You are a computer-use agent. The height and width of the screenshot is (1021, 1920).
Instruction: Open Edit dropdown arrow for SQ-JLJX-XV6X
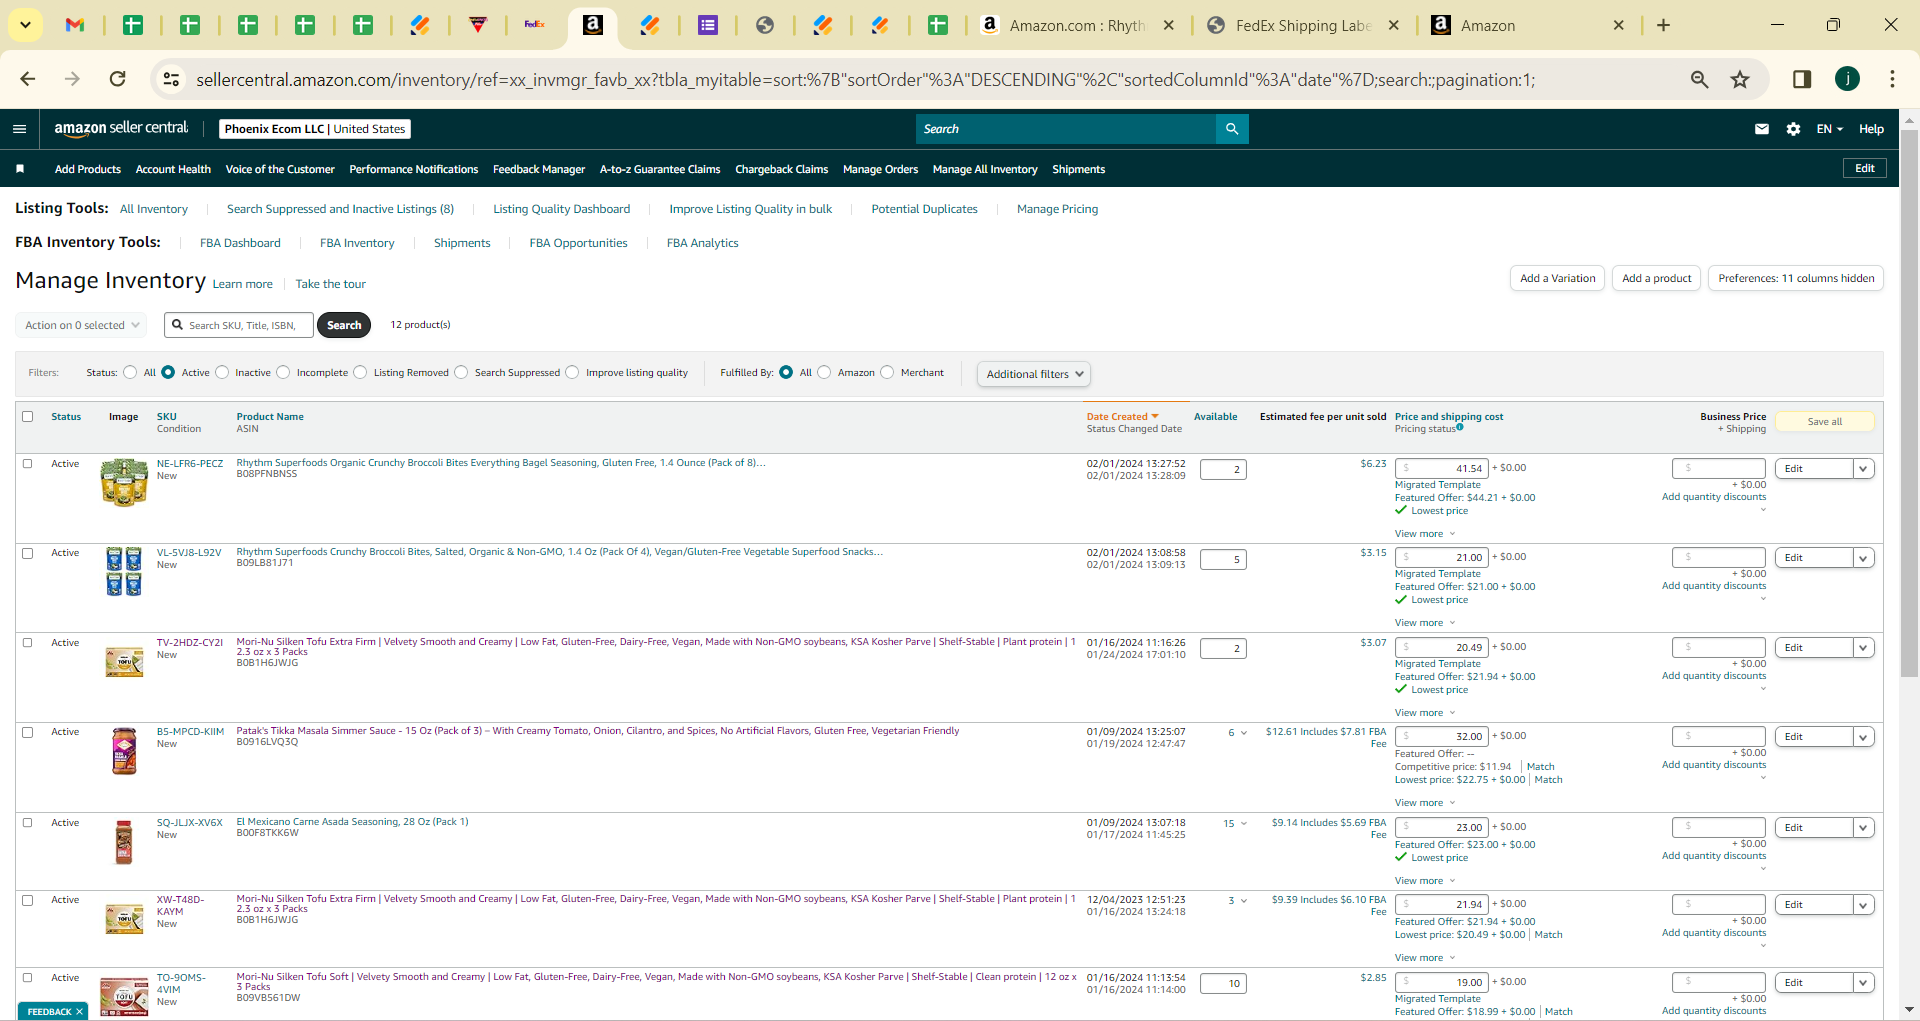point(1864,828)
